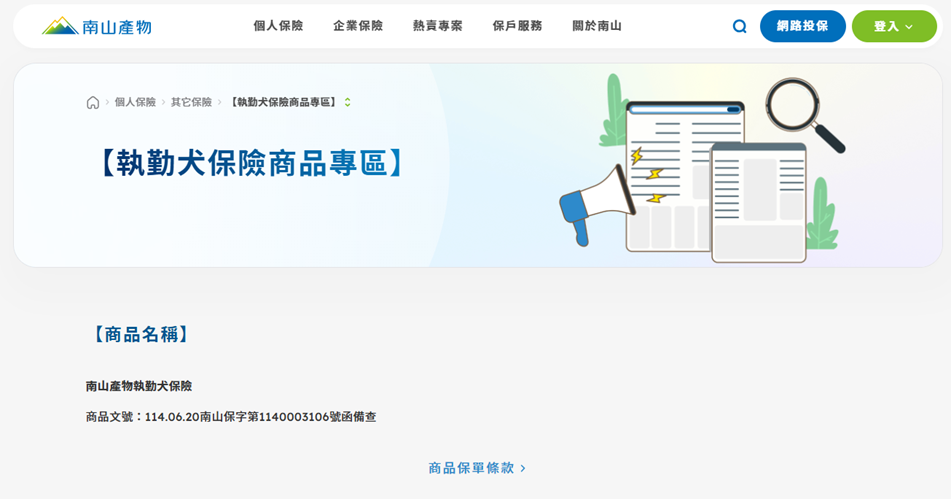Open the 熱賣專案 menu
This screenshot has height=499, width=951.
(x=438, y=26)
